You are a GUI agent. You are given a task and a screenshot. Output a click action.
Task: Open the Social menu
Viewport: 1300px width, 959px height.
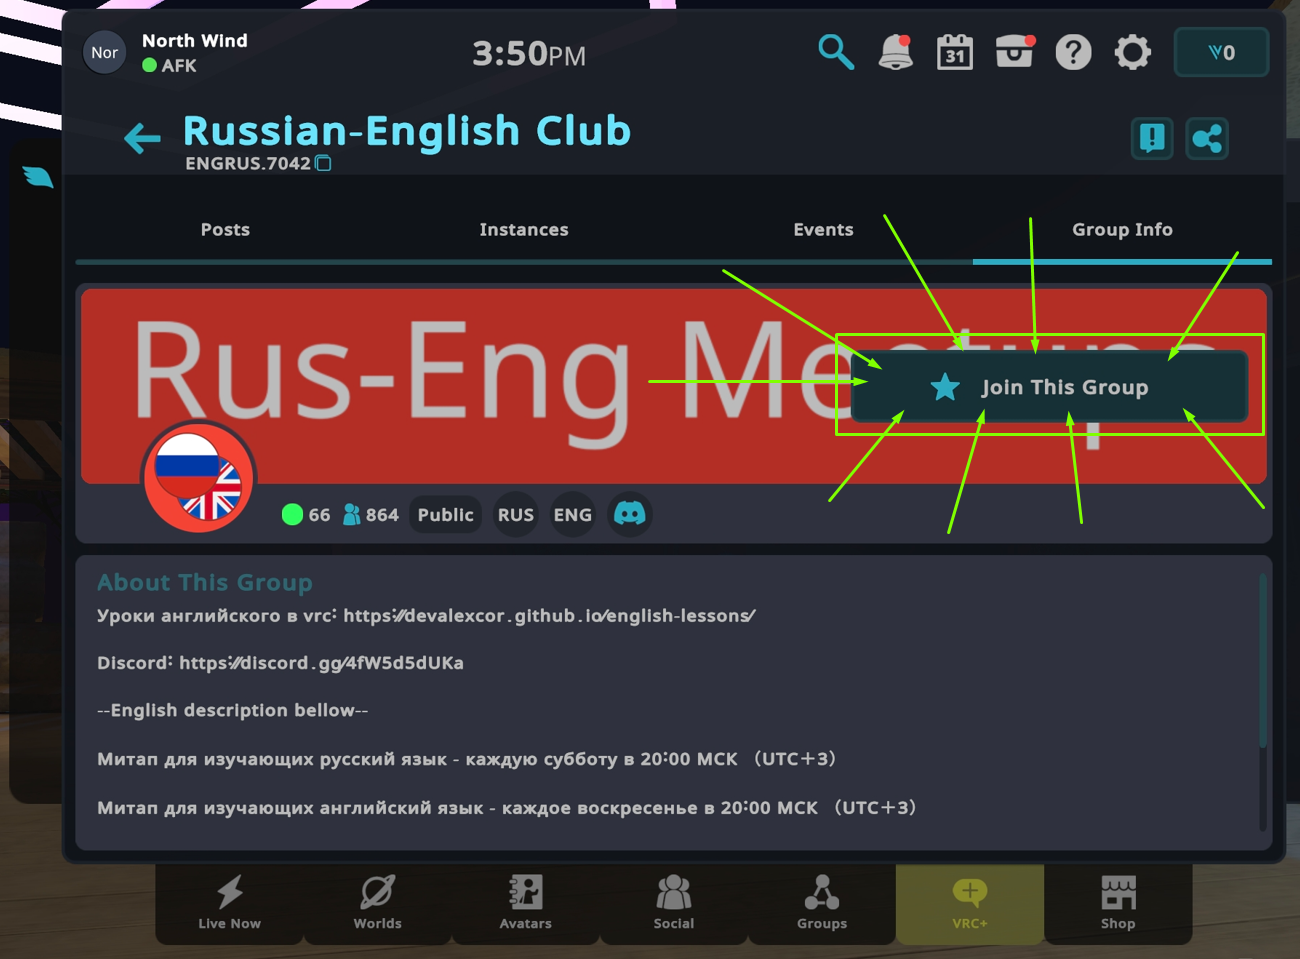673,903
